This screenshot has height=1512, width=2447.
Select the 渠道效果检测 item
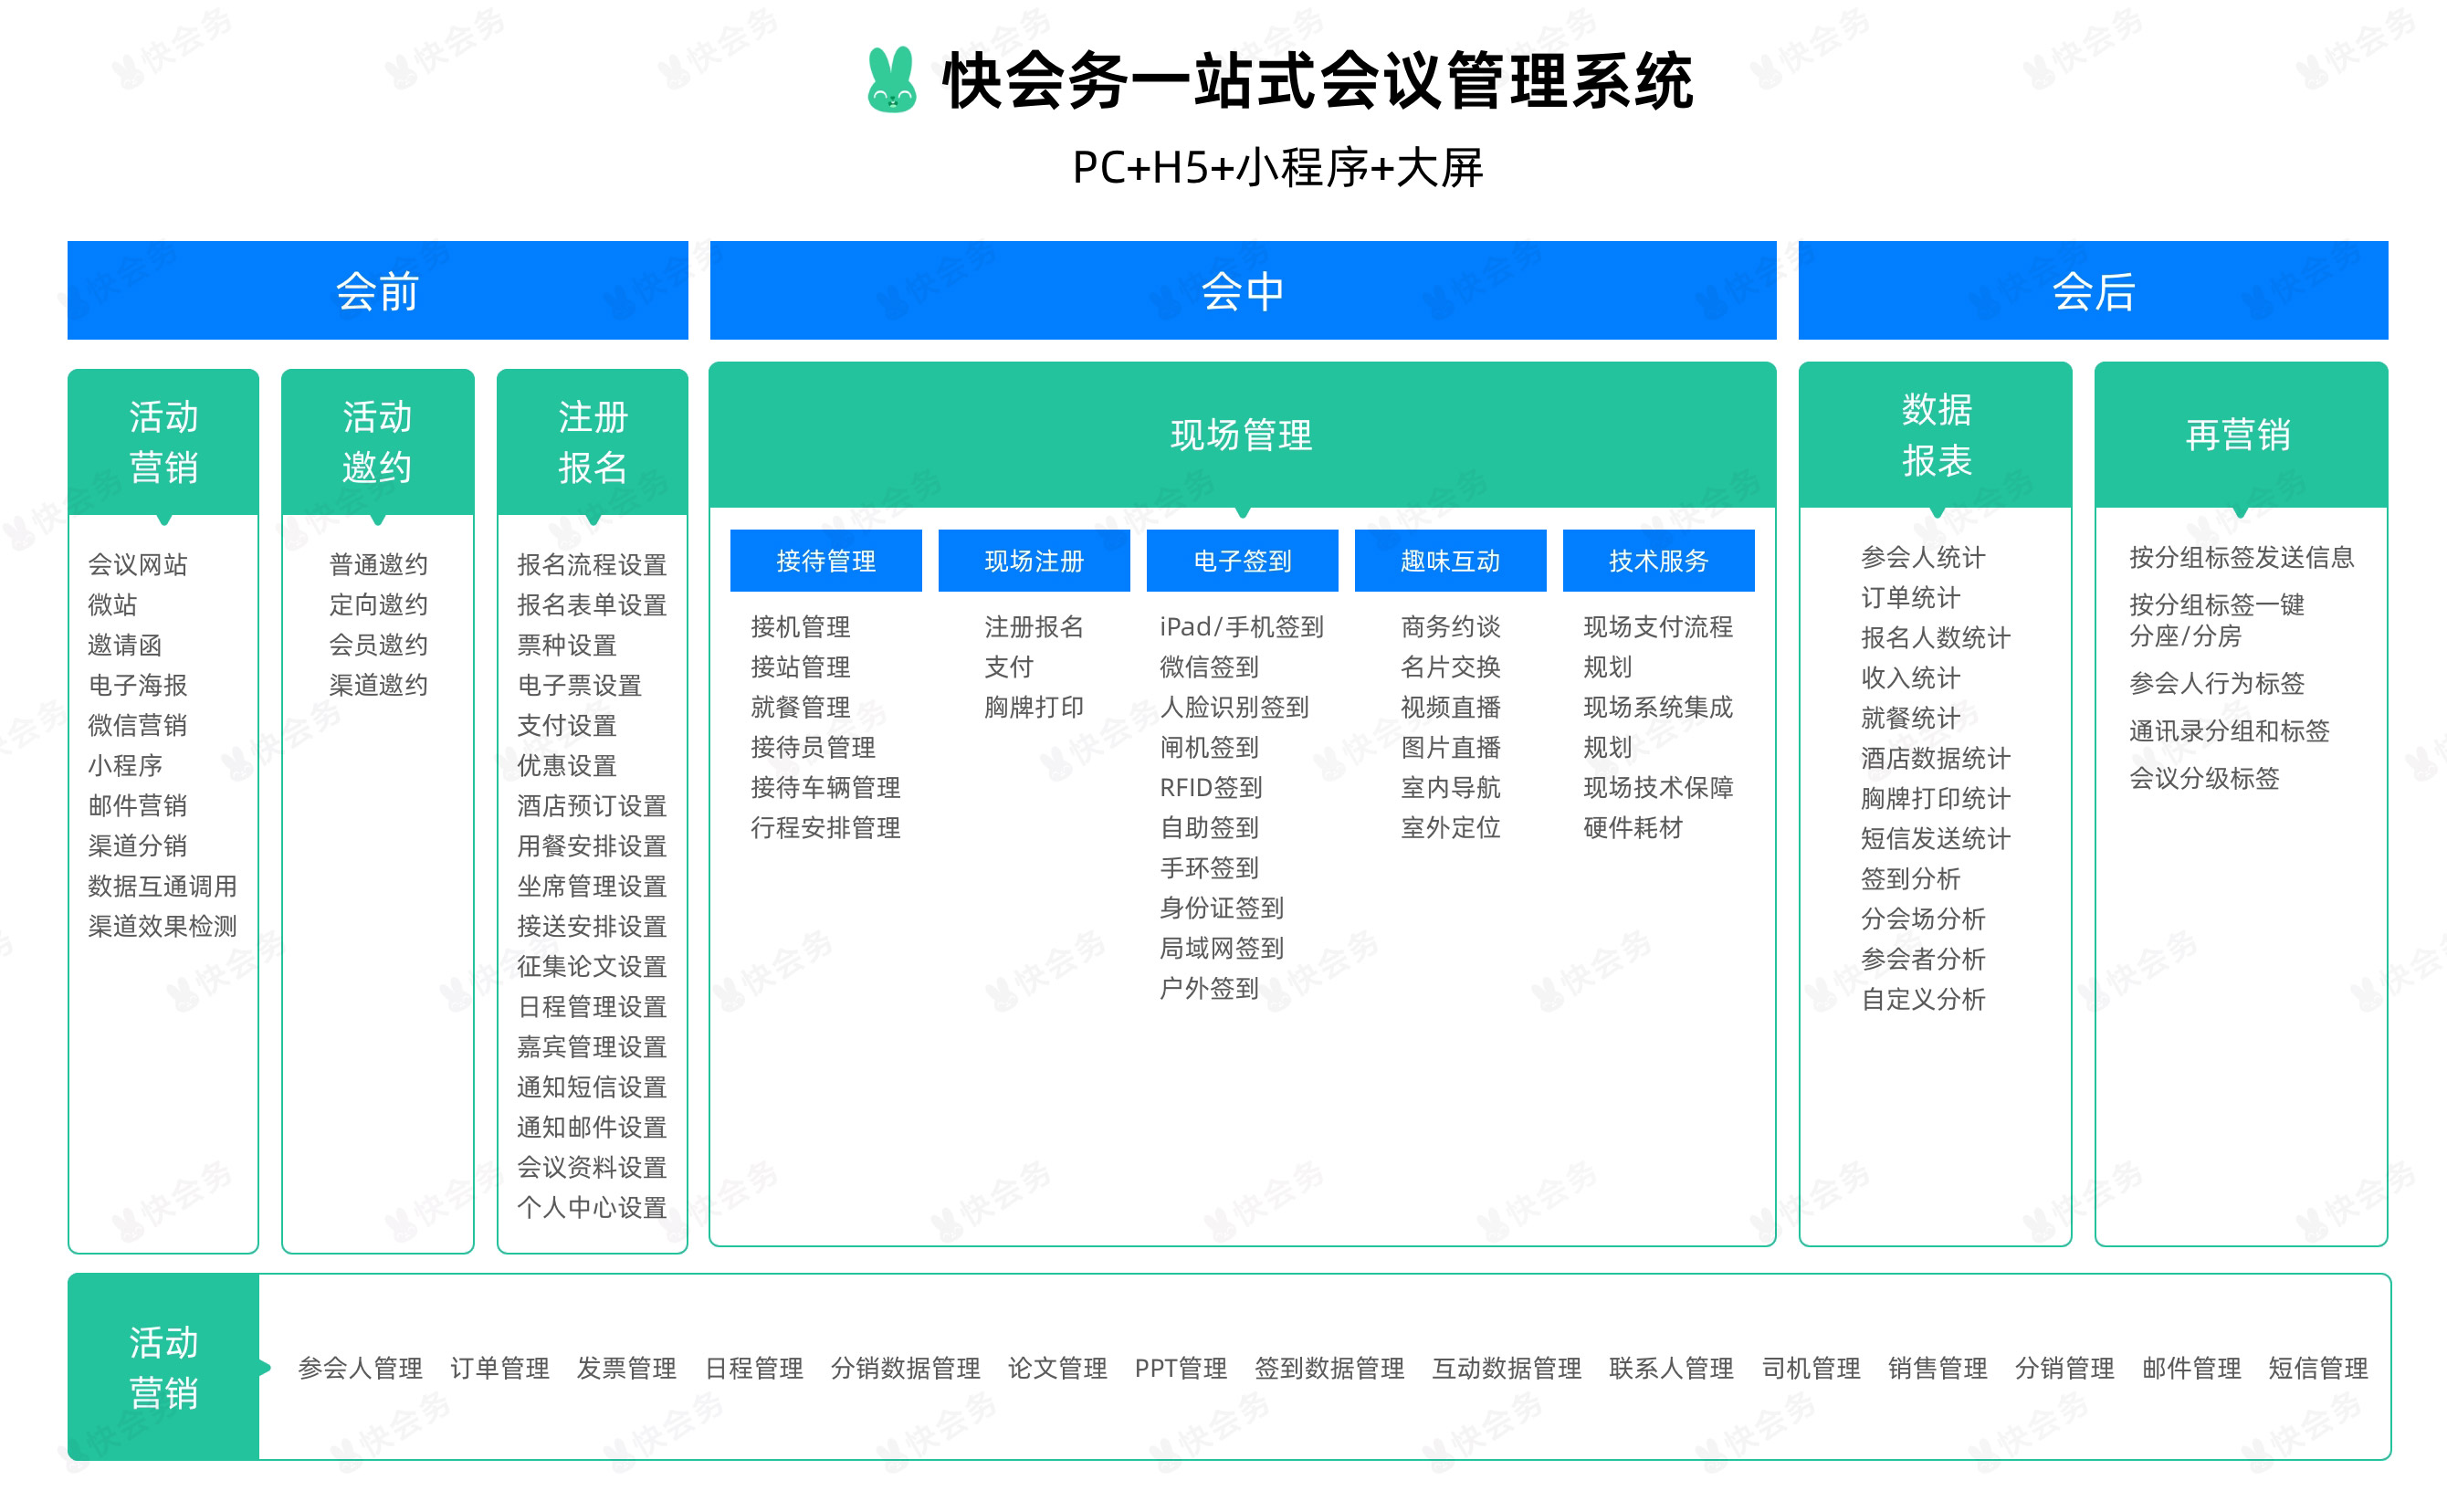[x=163, y=926]
